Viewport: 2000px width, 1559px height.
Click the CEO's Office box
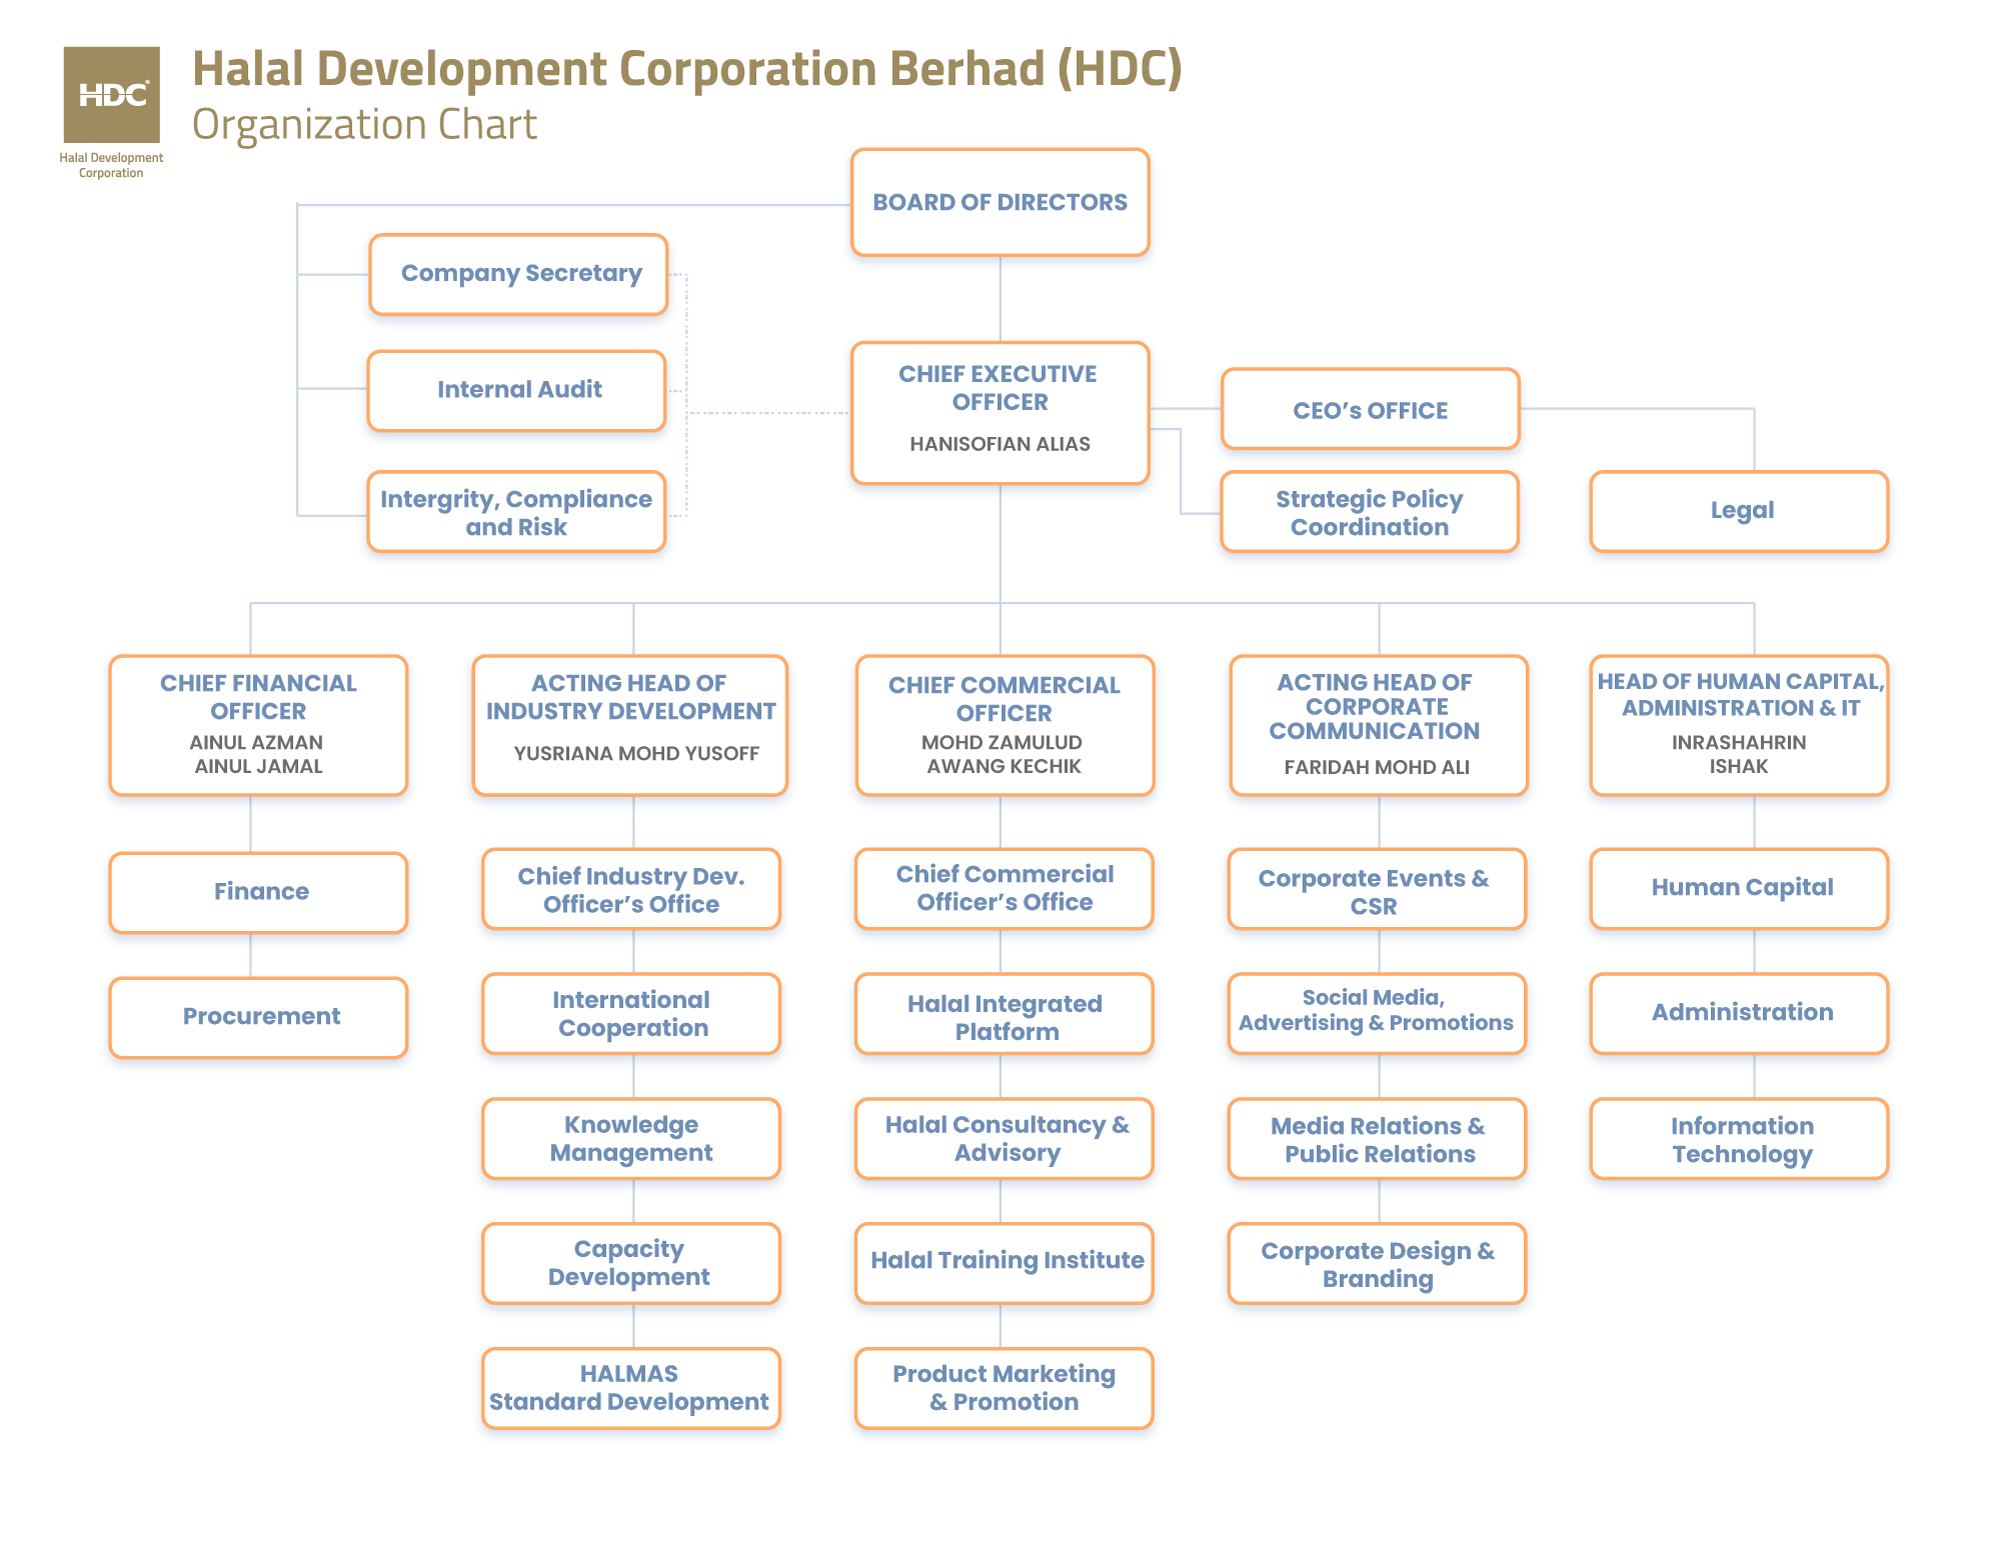[x=1370, y=409]
